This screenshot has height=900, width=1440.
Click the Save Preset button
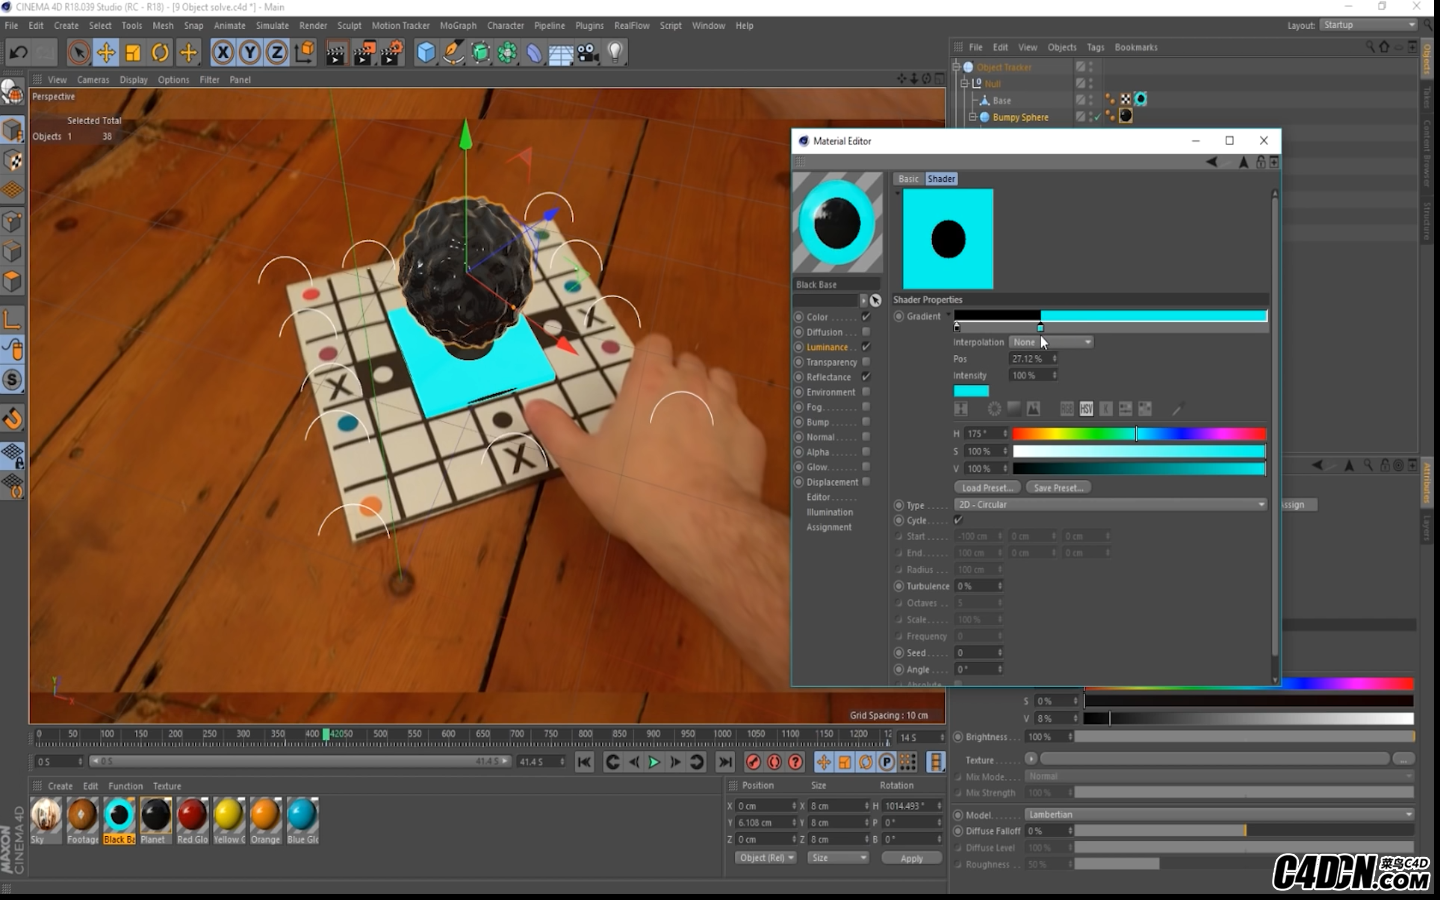[1058, 488]
